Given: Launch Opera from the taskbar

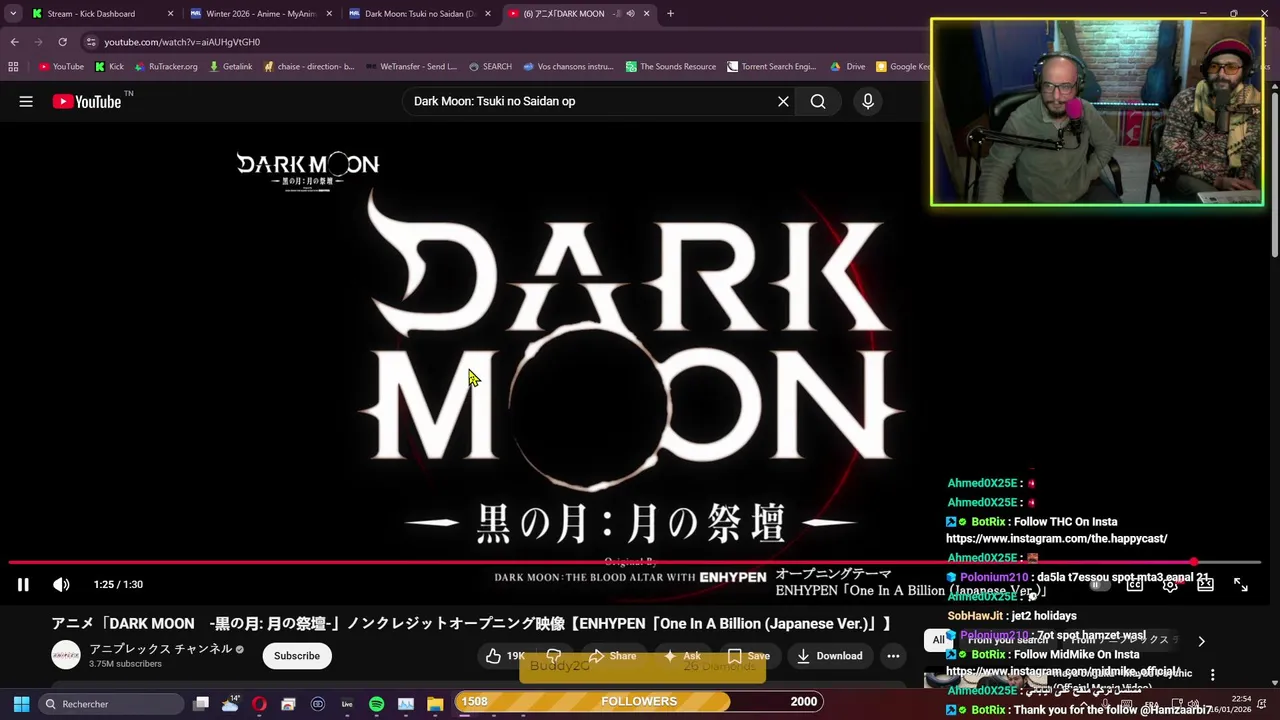Looking at the screenshot, I should pyautogui.click(x=259, y=704).
